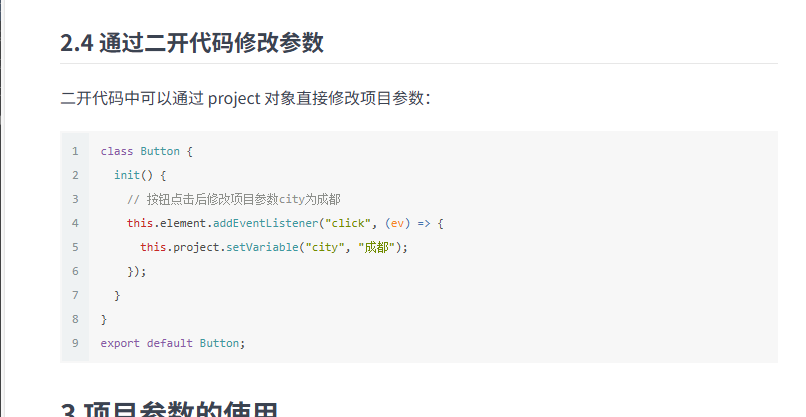
Task: Click setVariable in the code block
Action: [262, 247]
